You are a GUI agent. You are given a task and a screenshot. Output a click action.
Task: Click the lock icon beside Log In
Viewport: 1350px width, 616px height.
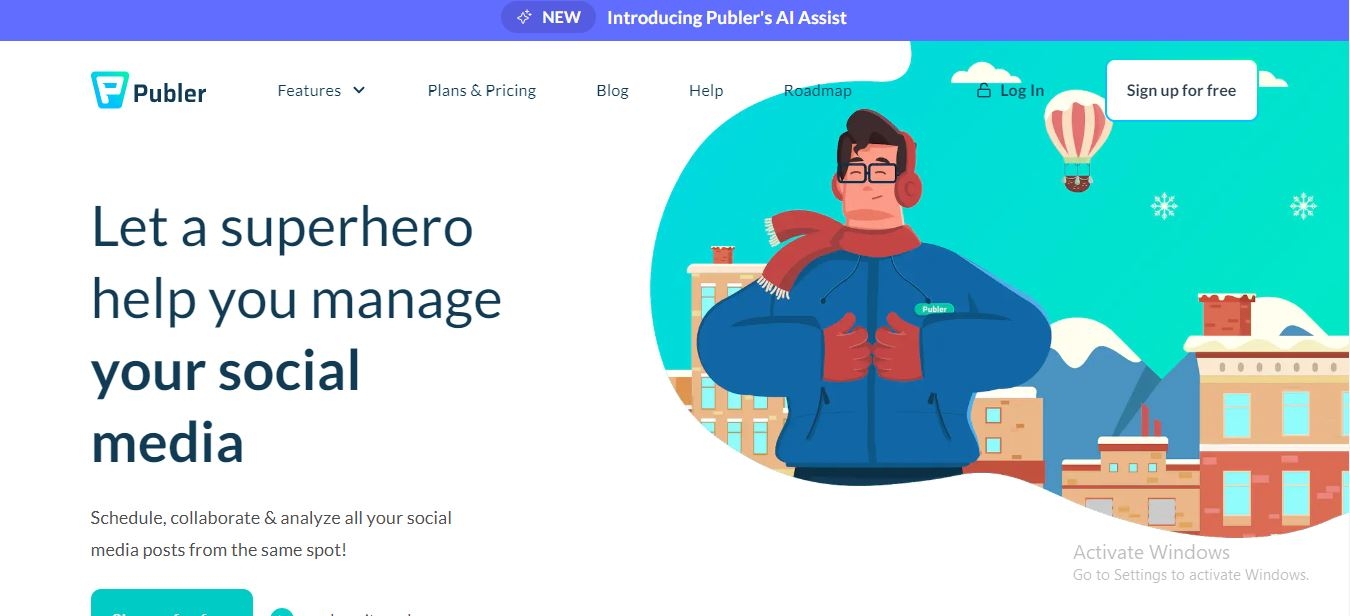pos(984,90)
